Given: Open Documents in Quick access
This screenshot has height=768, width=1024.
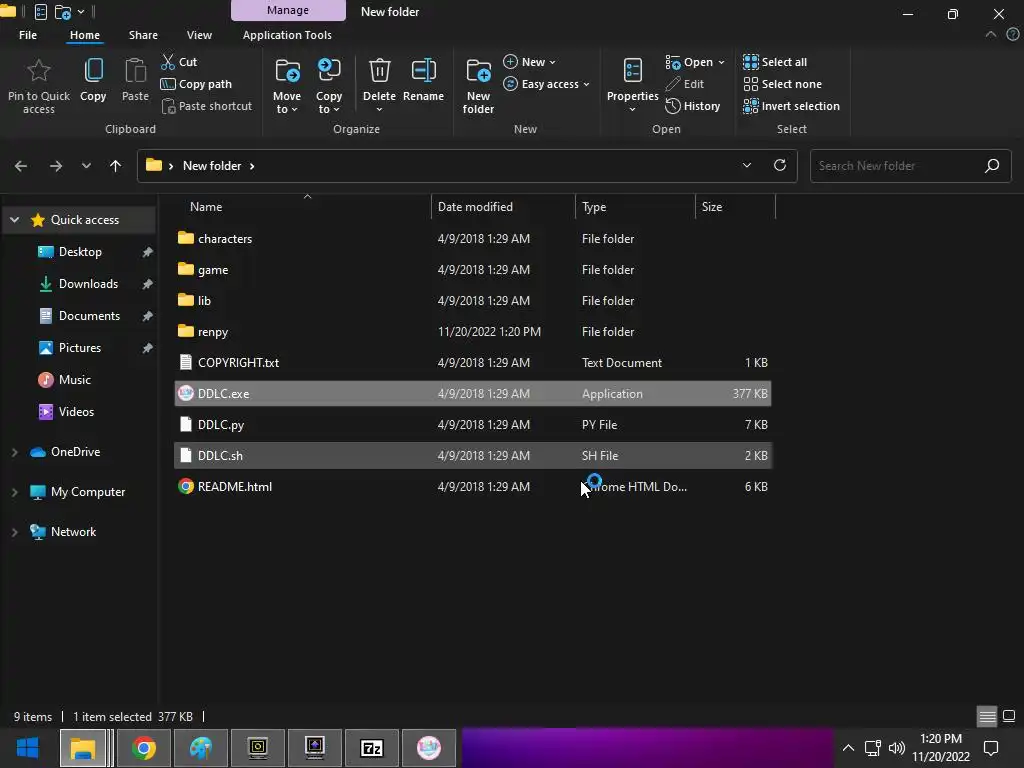Looking at the screenshot, I should tap(89, 316).
